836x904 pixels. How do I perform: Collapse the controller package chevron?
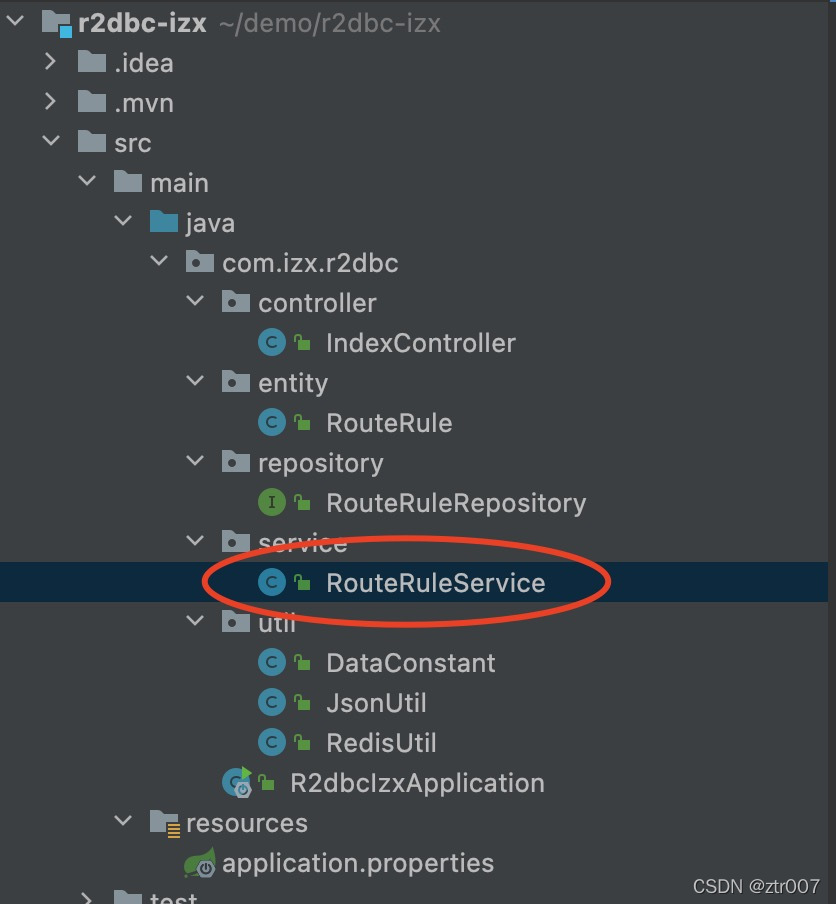tap(195, 301)
